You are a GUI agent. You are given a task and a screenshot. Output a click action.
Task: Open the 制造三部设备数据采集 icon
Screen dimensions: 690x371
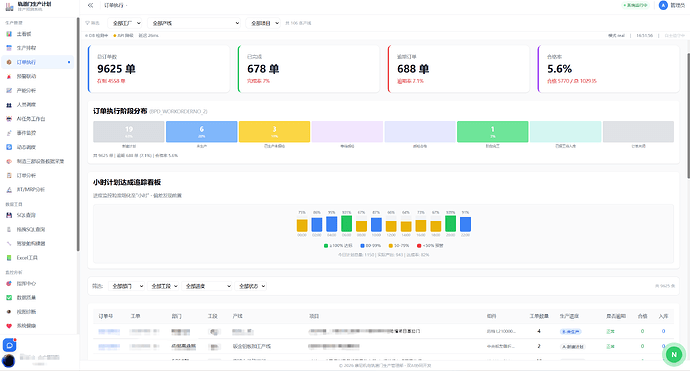[x=9, y=161]
